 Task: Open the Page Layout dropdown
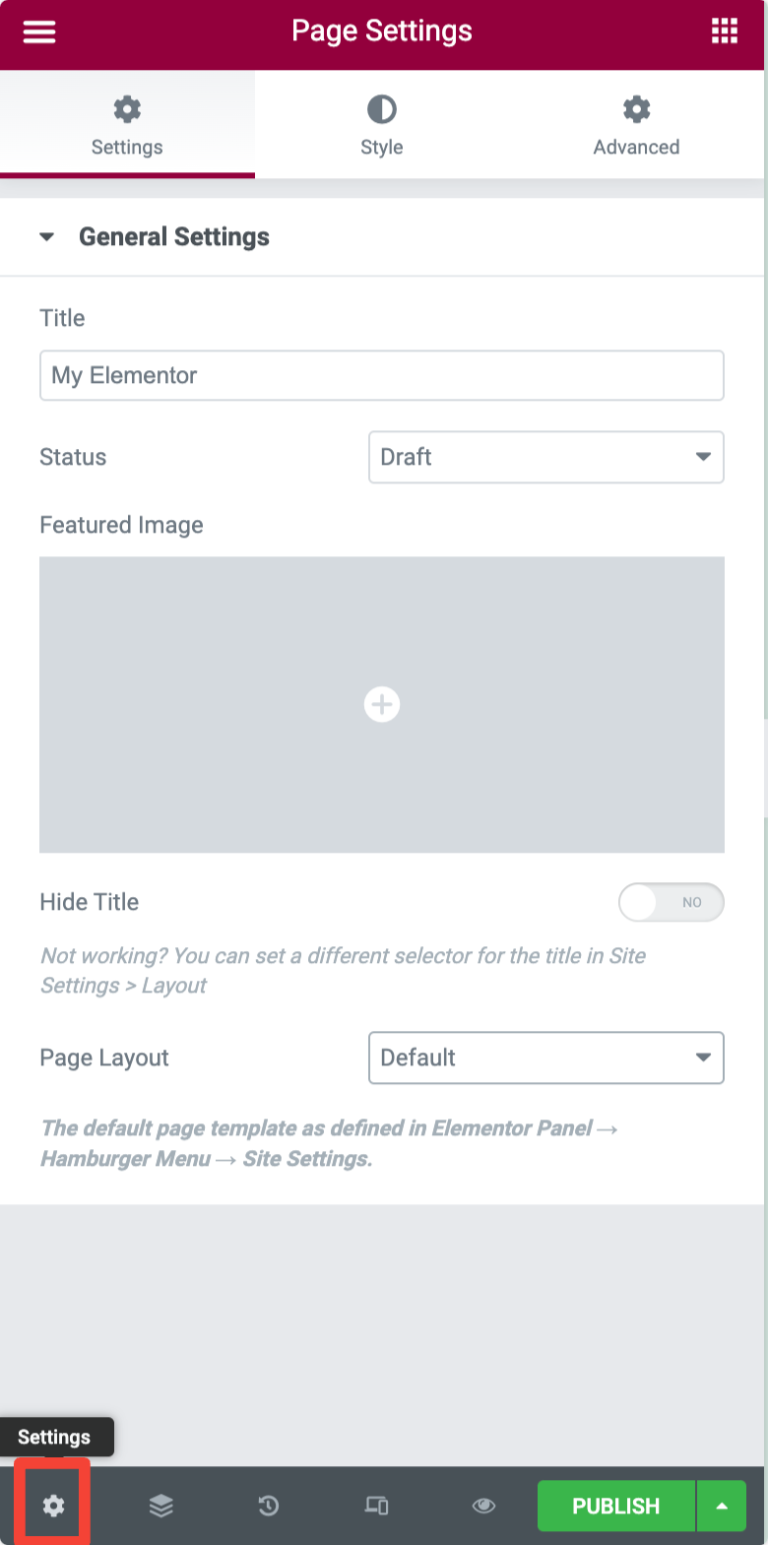(545, 1057)
